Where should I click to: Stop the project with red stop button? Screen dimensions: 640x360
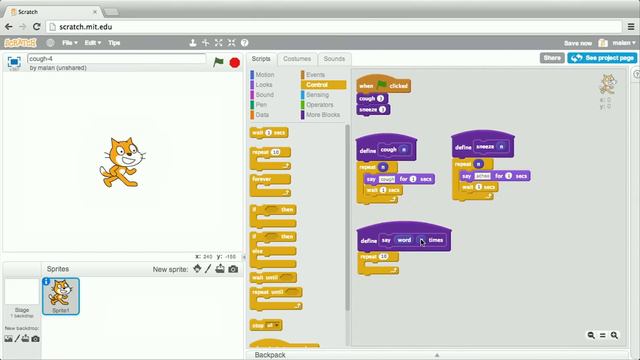pyautogui.click(x=235, y=62)
